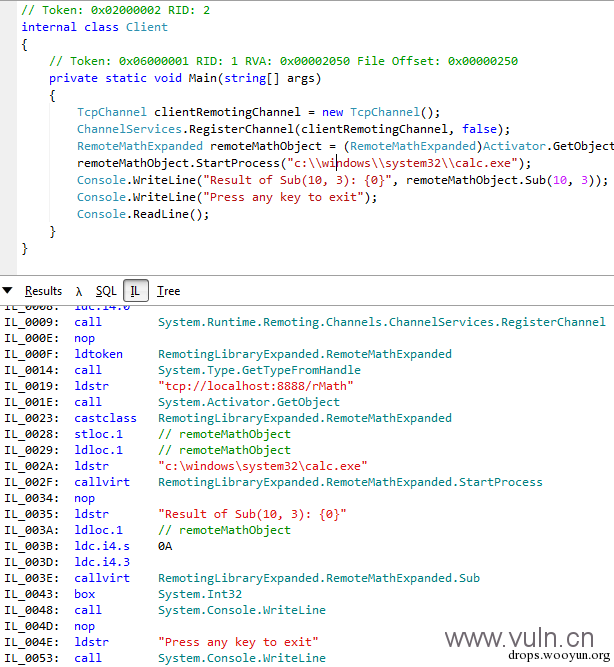Select IL_0053 call row
614x667 pixels.
click(x=165, y=658)
